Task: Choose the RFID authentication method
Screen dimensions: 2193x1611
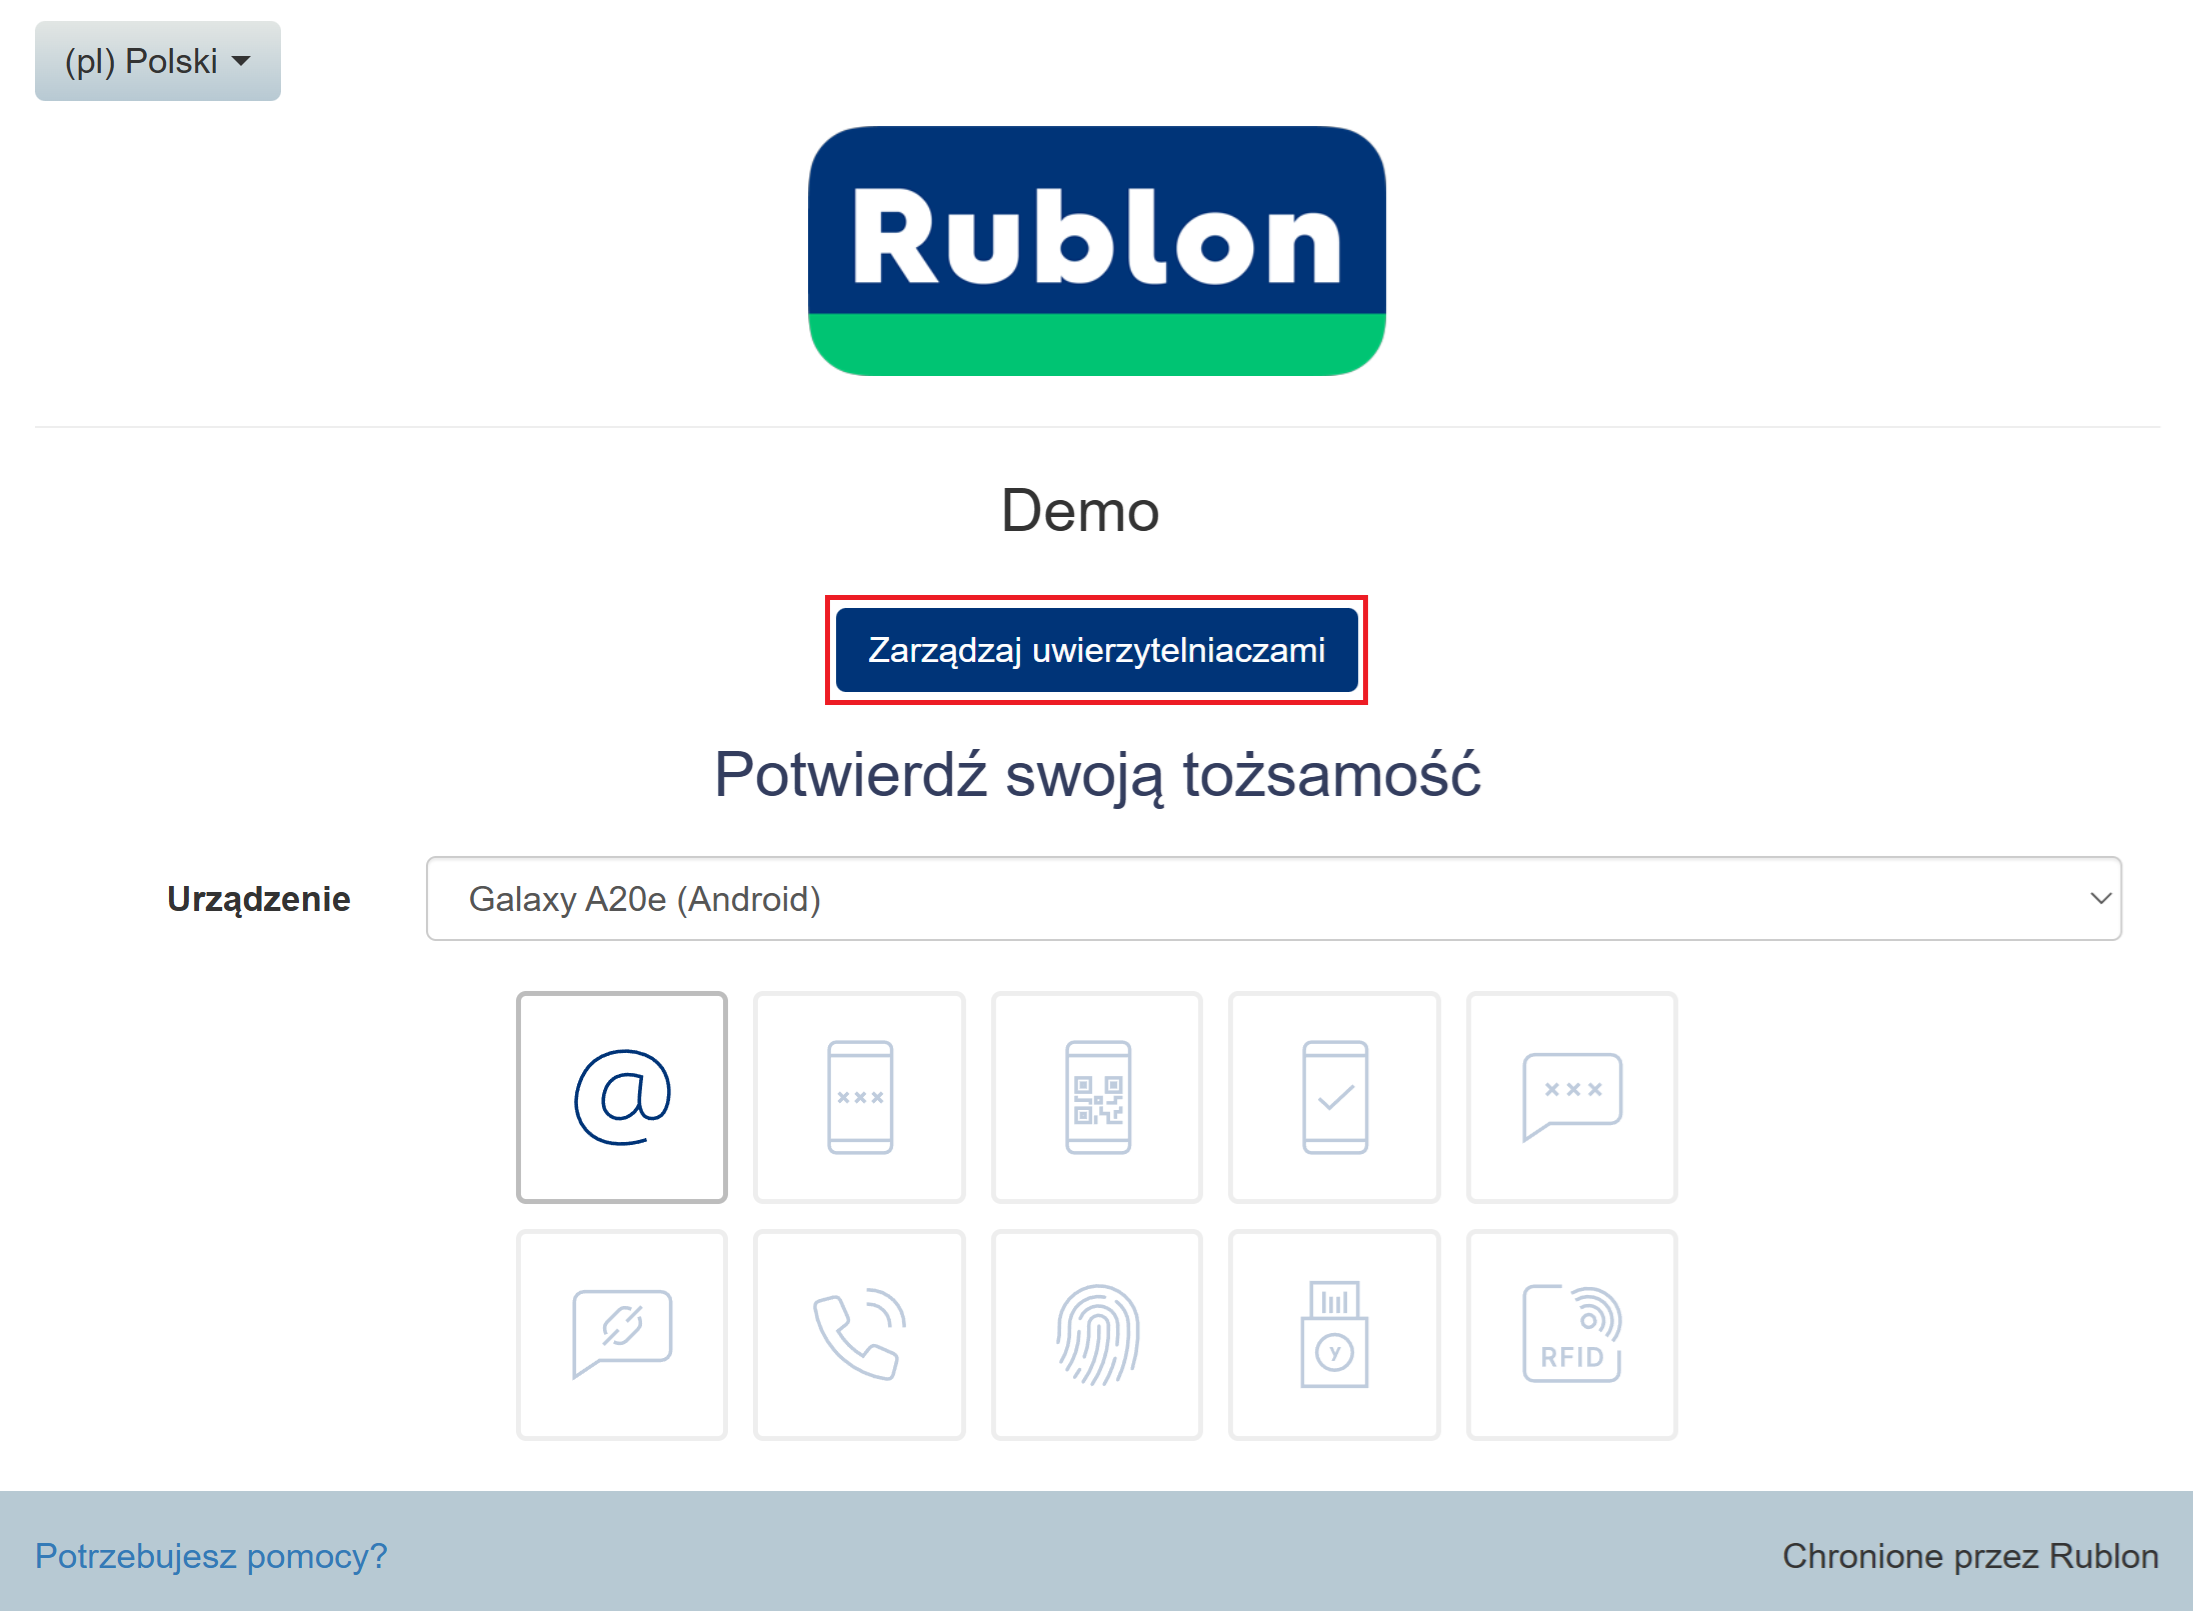Action: point(1571,1334)
